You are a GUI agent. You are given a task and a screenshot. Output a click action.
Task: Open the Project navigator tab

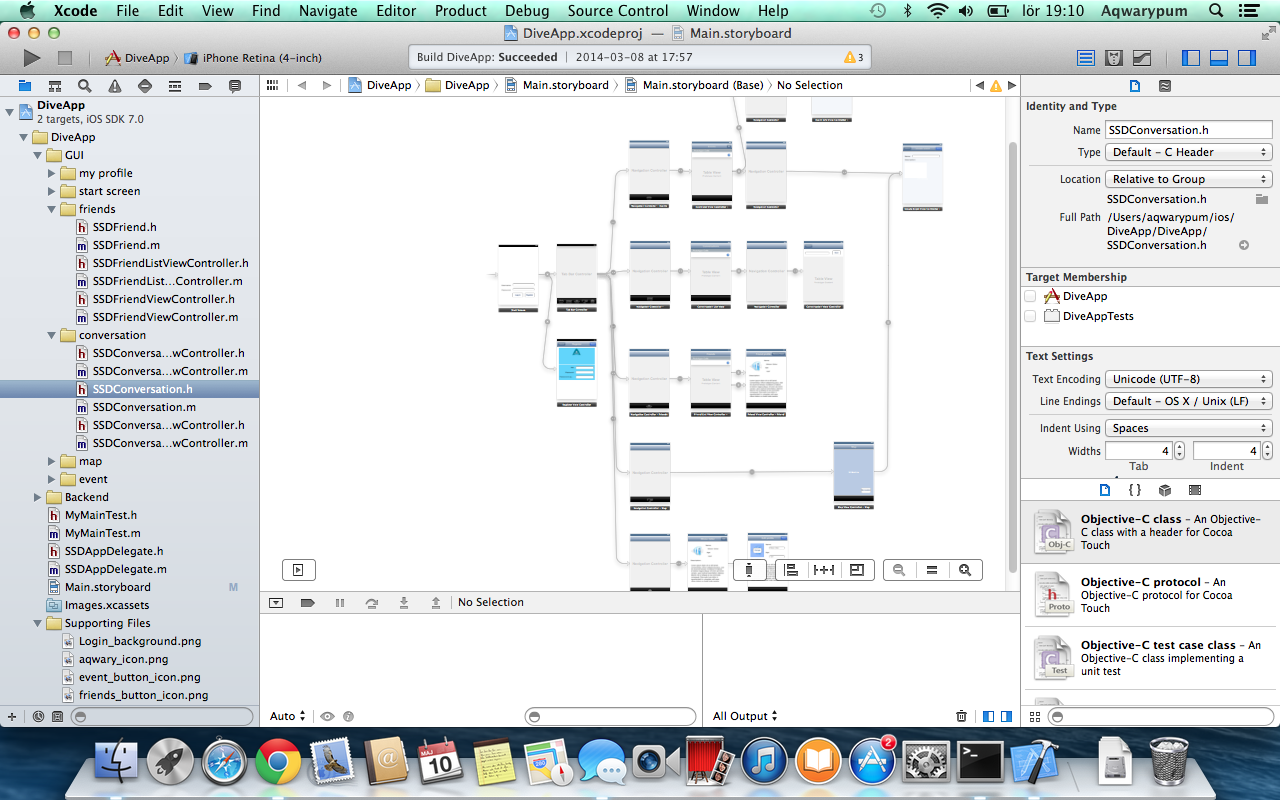click(25, 86)
